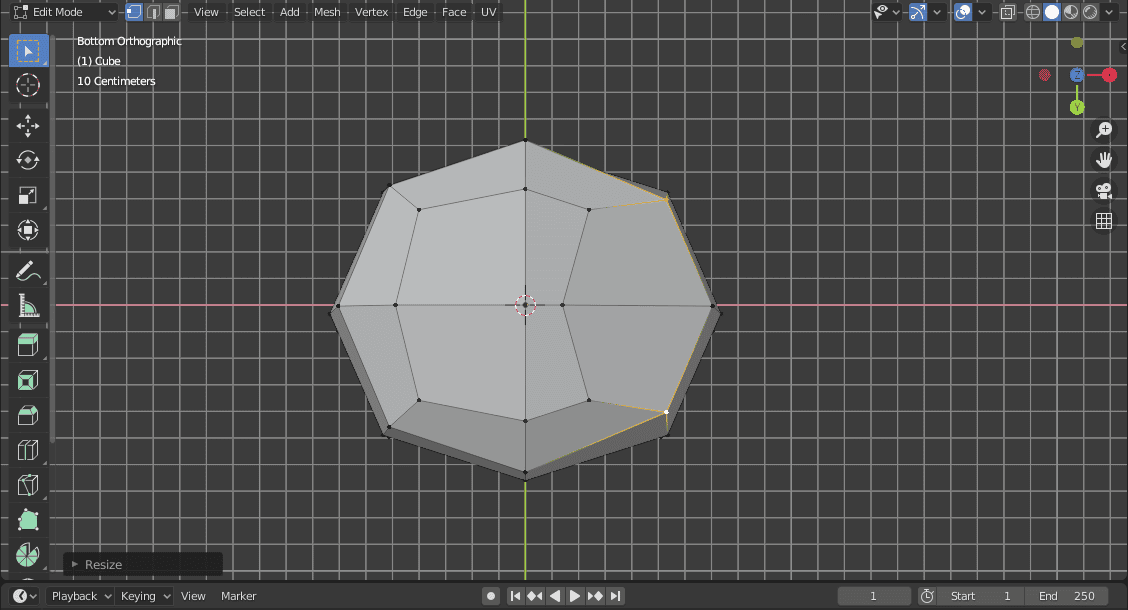Jump to the animation end frame
Screen dimensions: 1128x610
[x=616, y=595]
